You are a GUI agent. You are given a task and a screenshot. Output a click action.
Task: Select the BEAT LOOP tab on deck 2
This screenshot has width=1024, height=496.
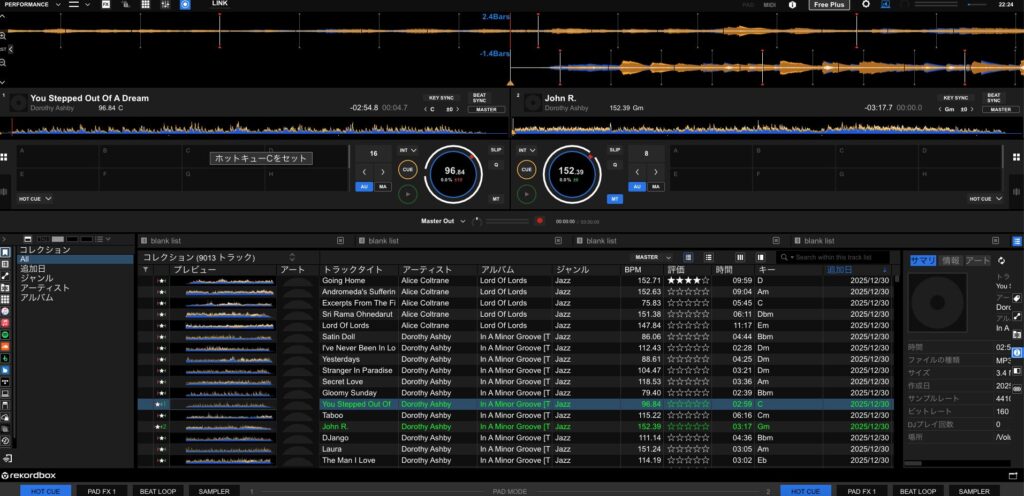point(916,491)
